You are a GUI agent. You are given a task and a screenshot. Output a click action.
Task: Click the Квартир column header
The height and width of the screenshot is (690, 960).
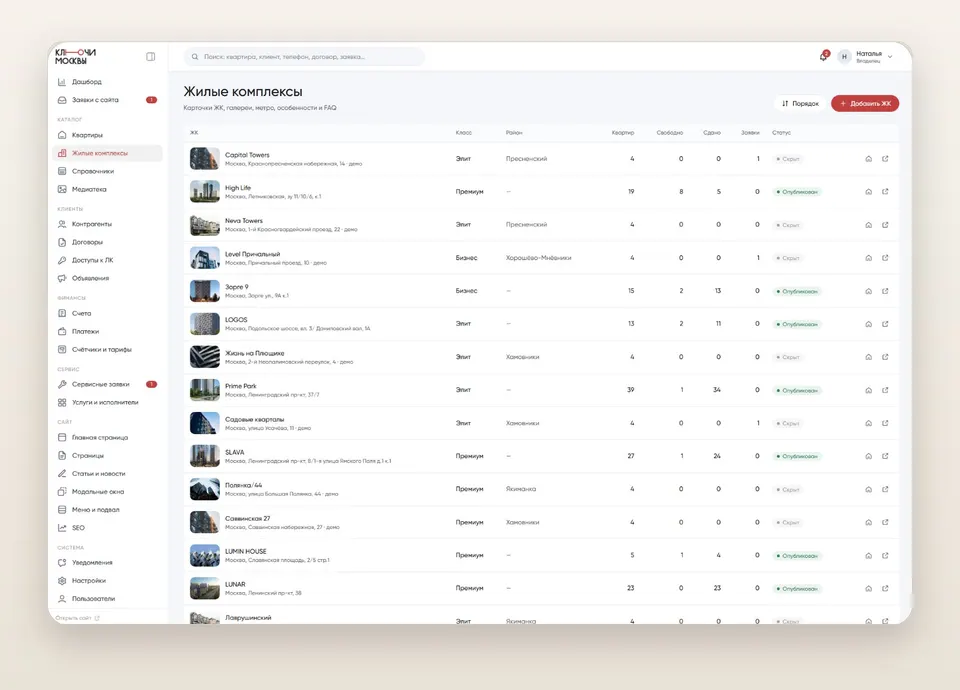pos(623,133)
